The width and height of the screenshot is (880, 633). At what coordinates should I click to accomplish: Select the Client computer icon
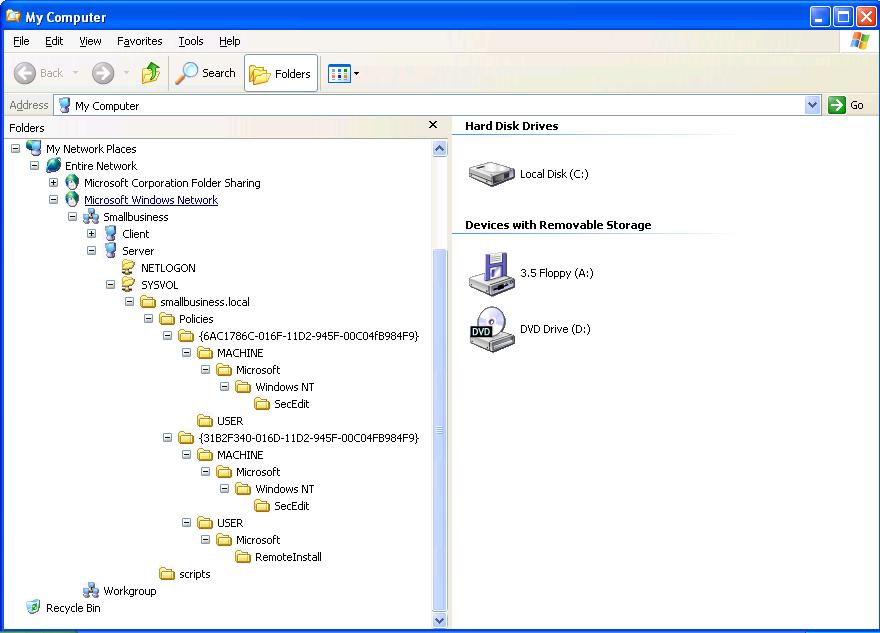(x=111, y=233)
